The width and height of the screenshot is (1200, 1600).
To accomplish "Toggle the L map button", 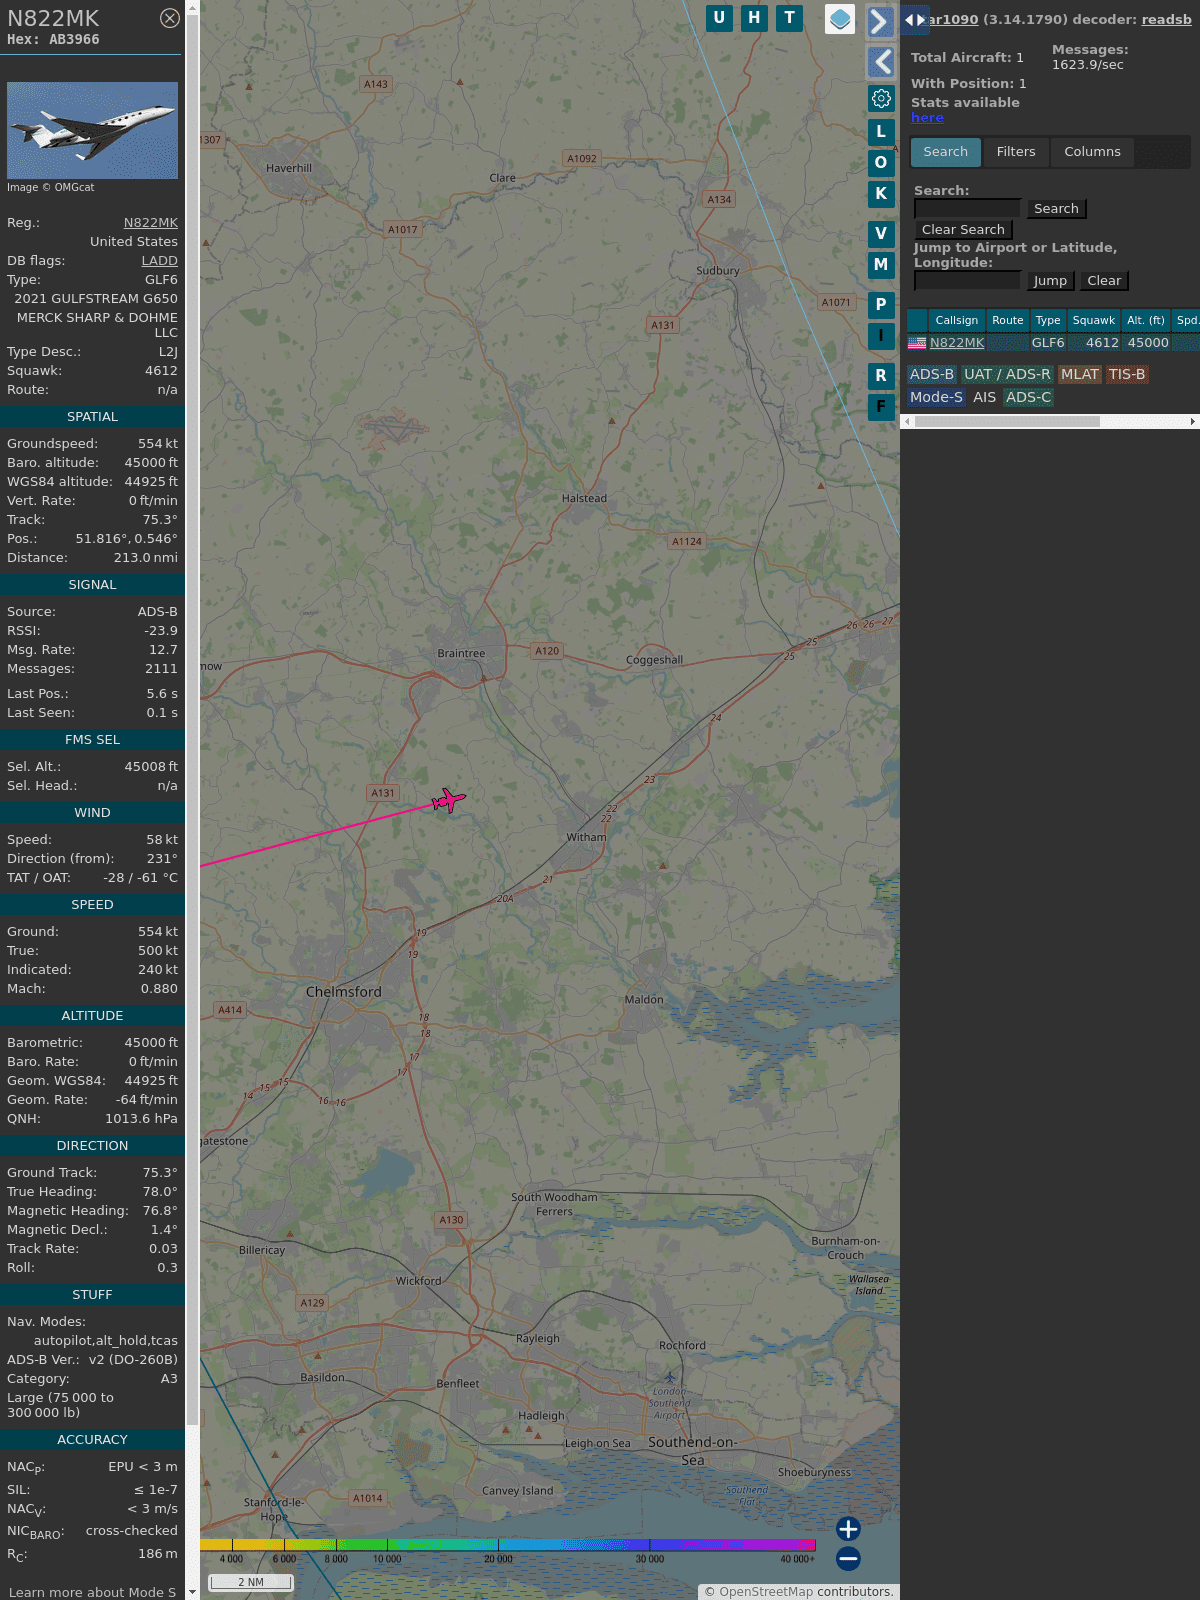I will coord(881,131).
